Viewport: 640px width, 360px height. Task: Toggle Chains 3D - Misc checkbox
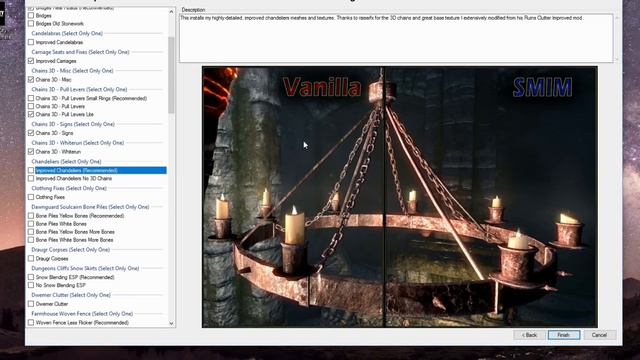point(31,80)
